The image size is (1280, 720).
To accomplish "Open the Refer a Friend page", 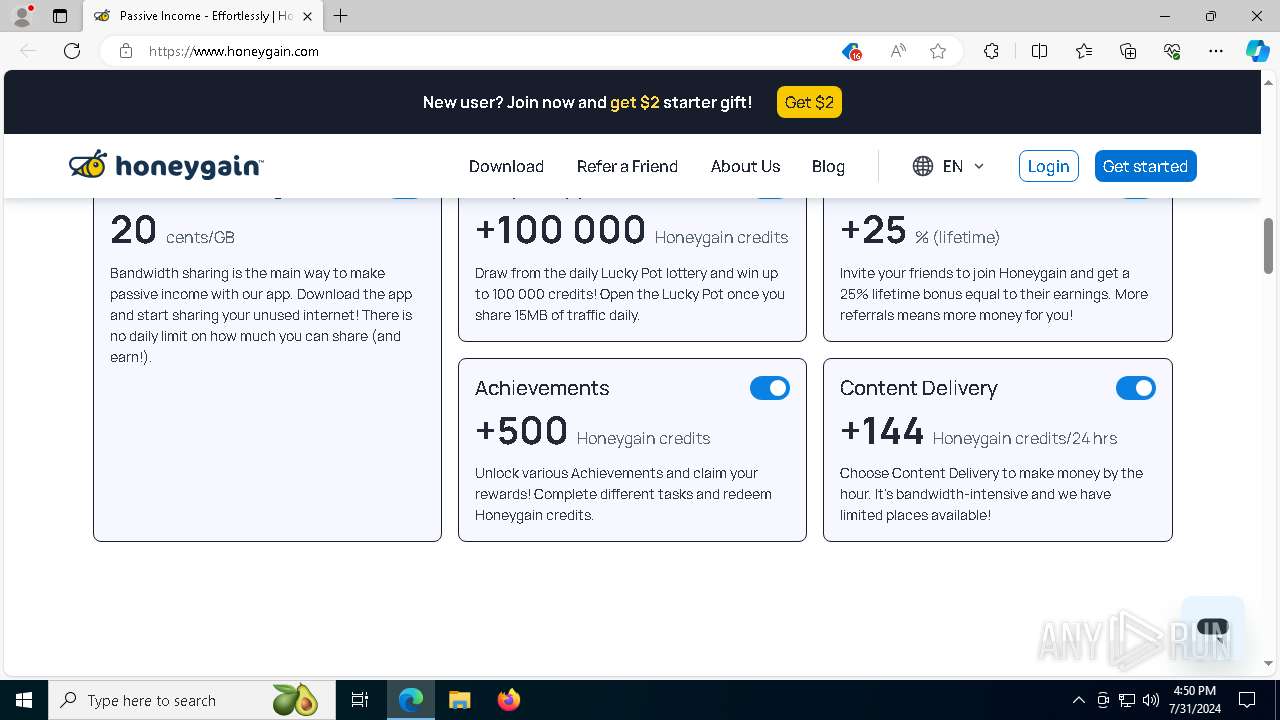I will [627, 166].
